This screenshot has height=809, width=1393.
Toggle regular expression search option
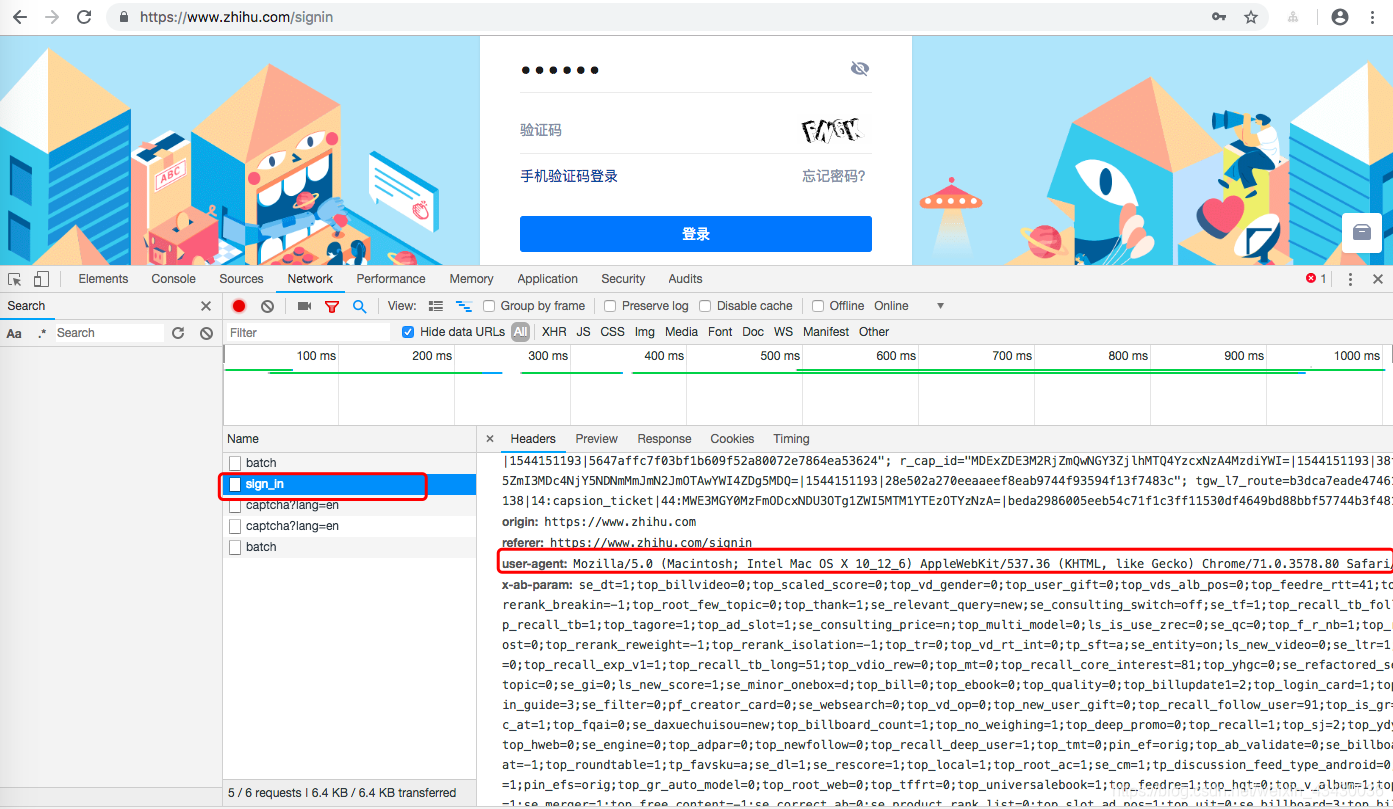[42, 333]
